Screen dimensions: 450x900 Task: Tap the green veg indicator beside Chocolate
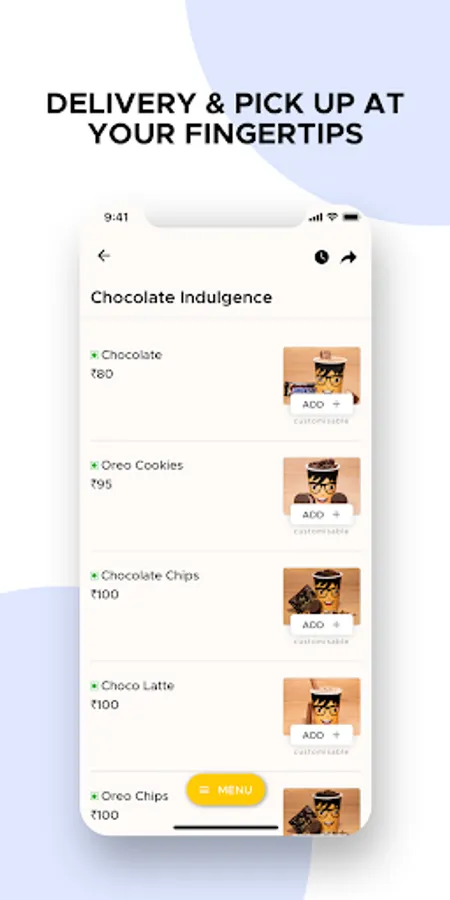coord(94,355)
